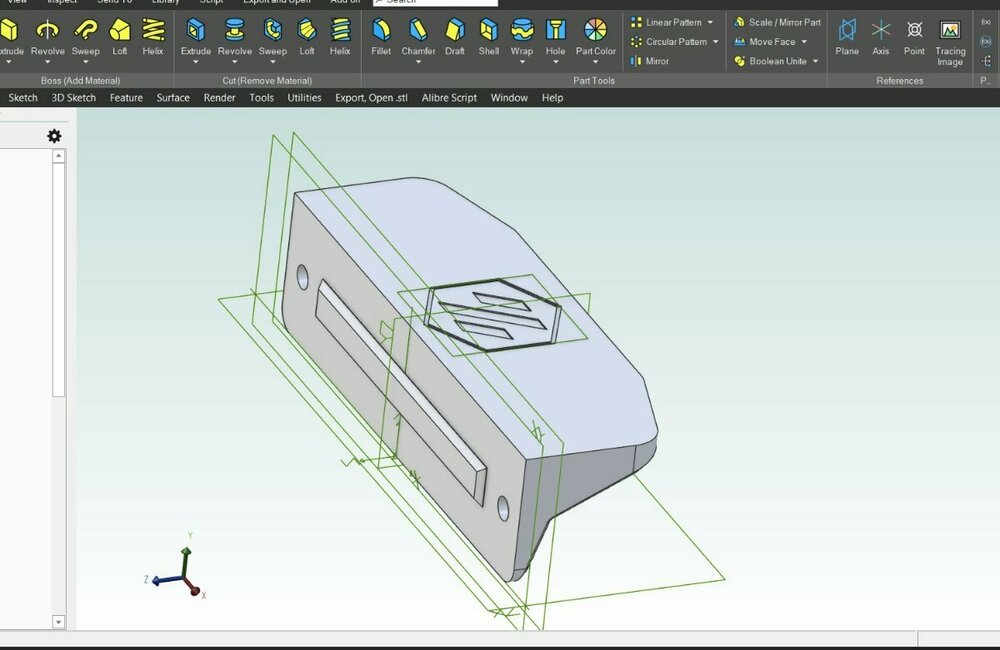Select the Cut Extrude tool
1000x650 pixels.
[x=196, y=37]
